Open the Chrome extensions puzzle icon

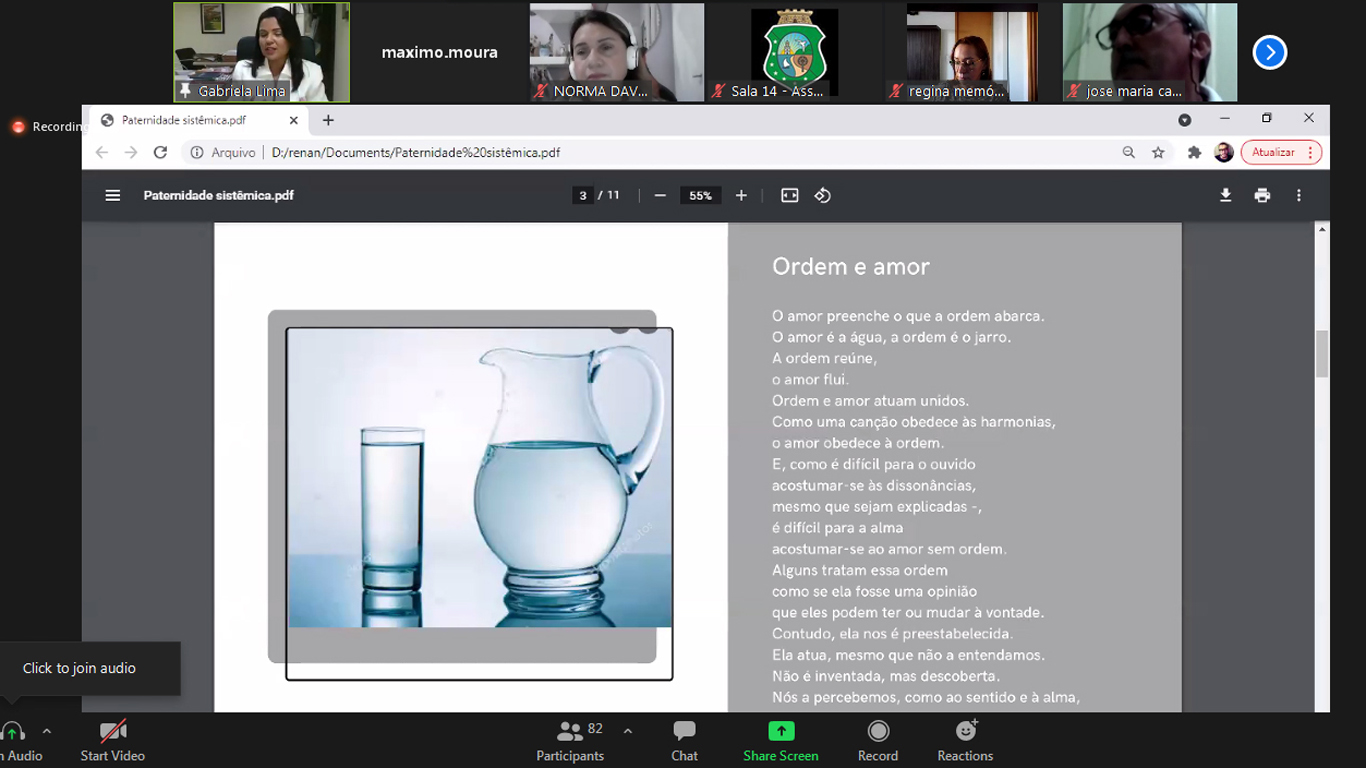point(1194,153)
